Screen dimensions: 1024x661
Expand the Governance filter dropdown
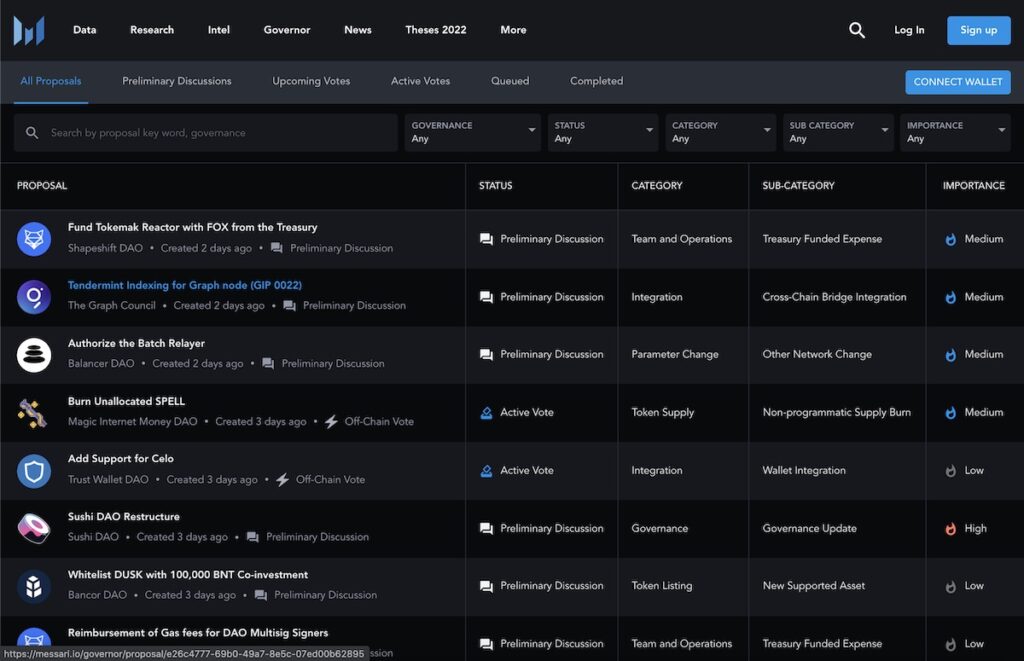472,133
